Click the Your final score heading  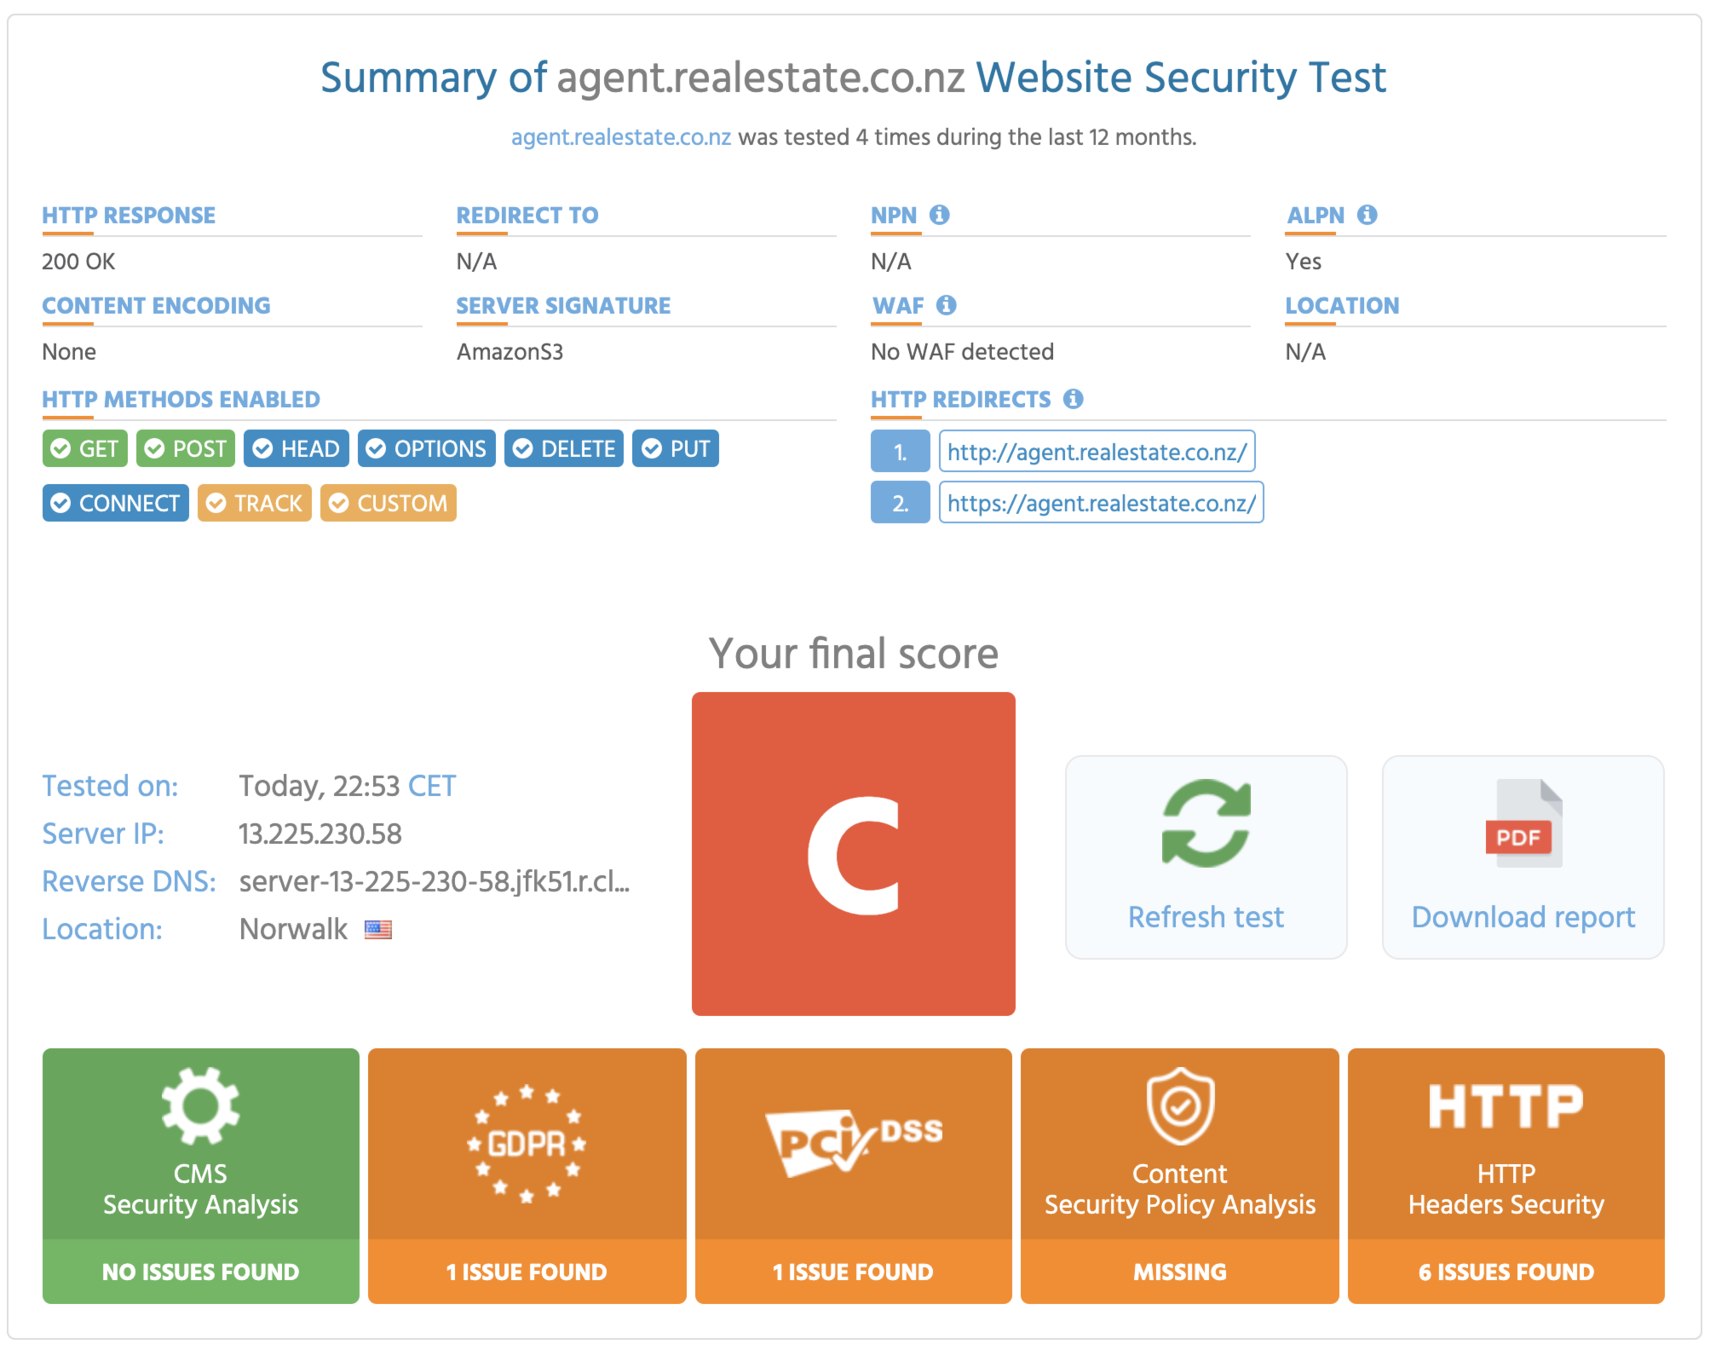pyautogui.click(x=853, y=654)
